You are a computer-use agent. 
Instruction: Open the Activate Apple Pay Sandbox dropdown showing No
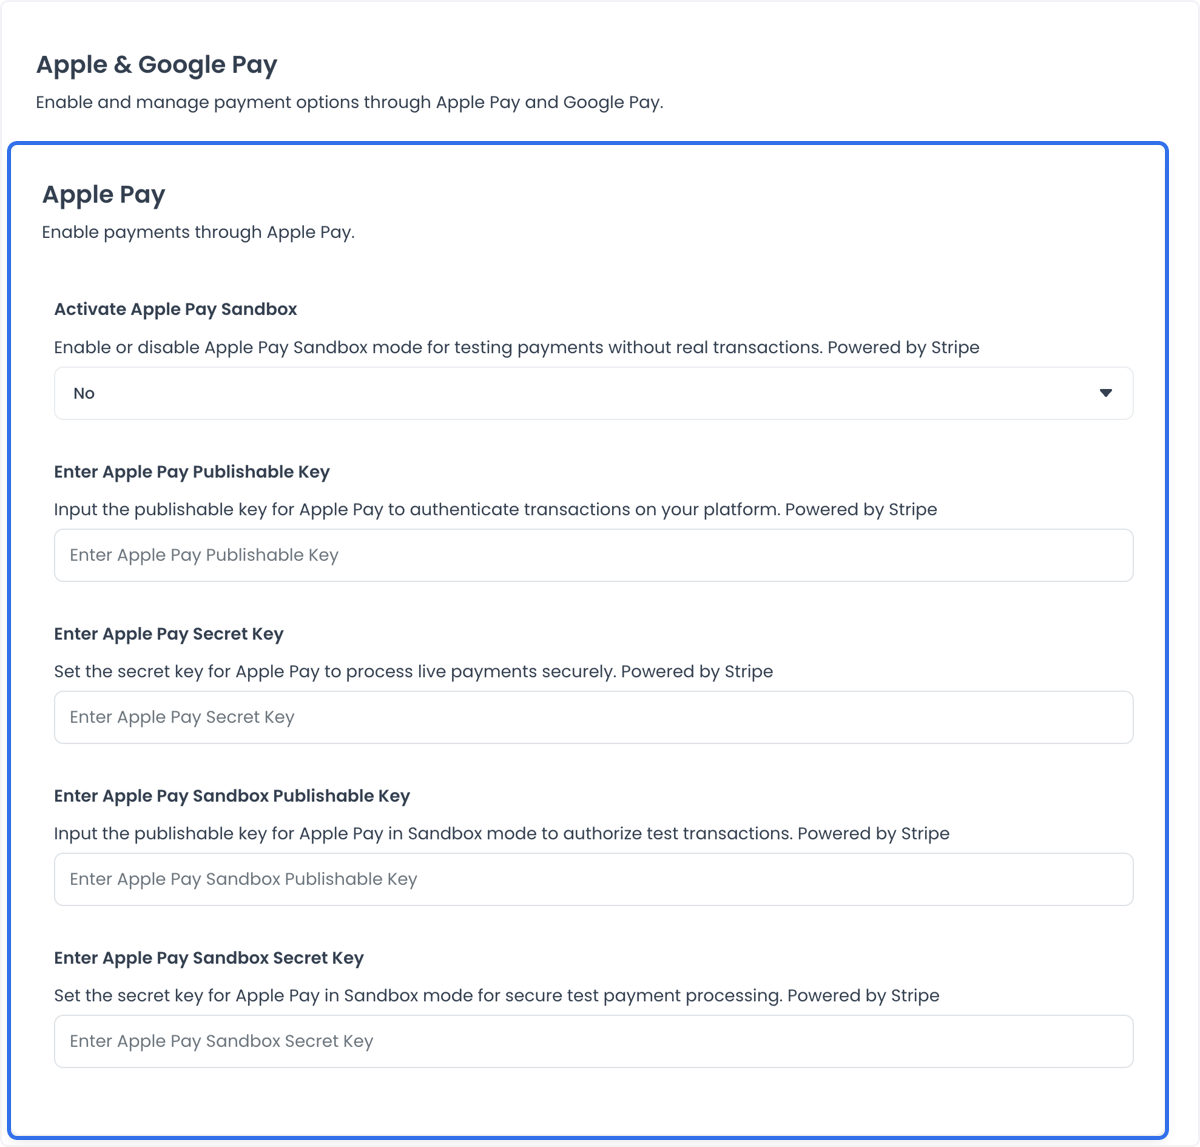(593, 393)
